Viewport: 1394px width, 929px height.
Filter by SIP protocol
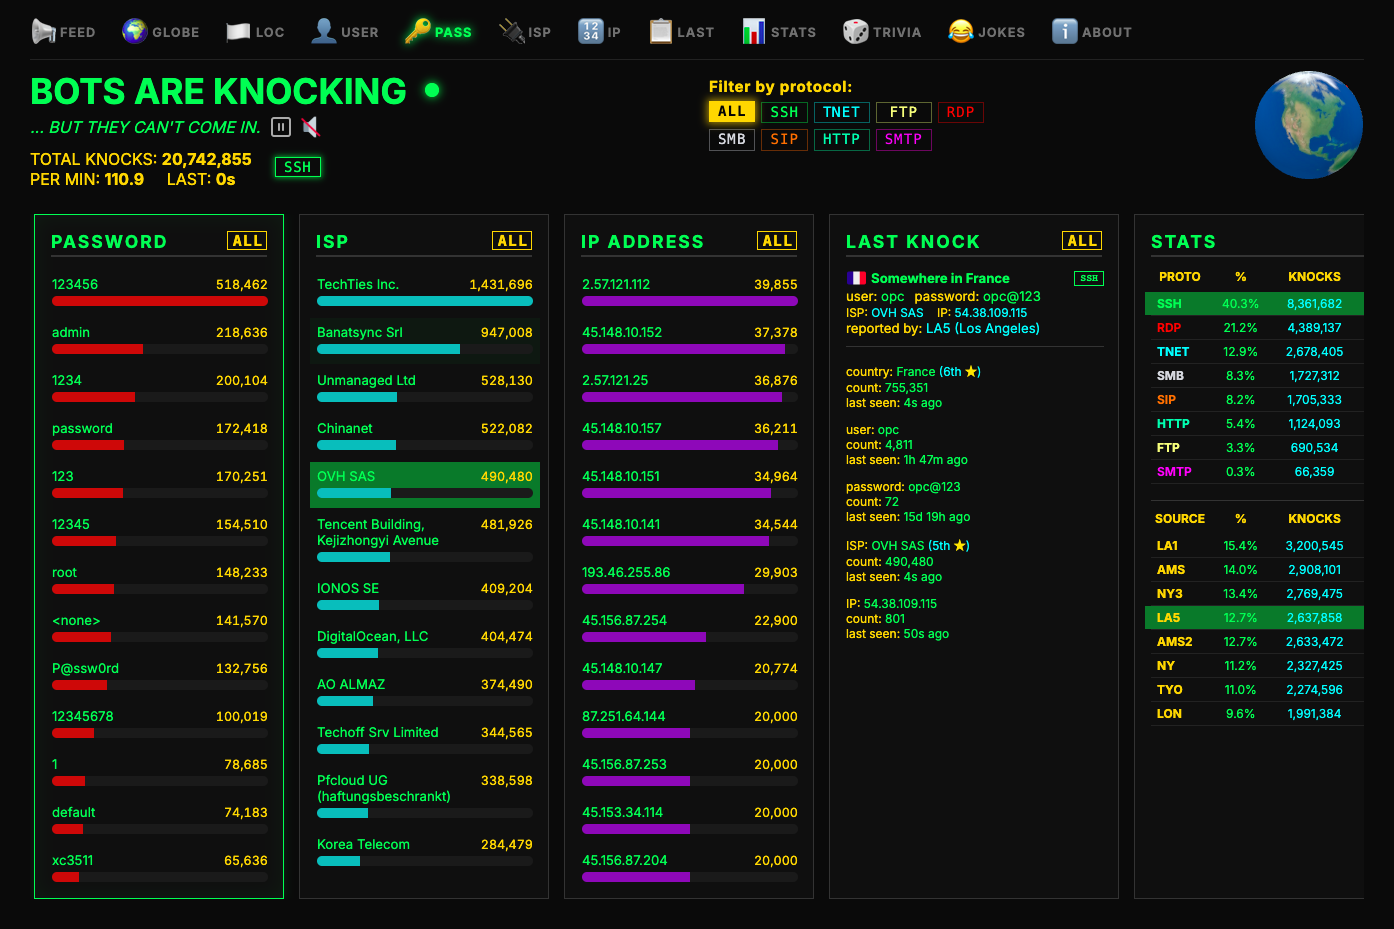784,140
